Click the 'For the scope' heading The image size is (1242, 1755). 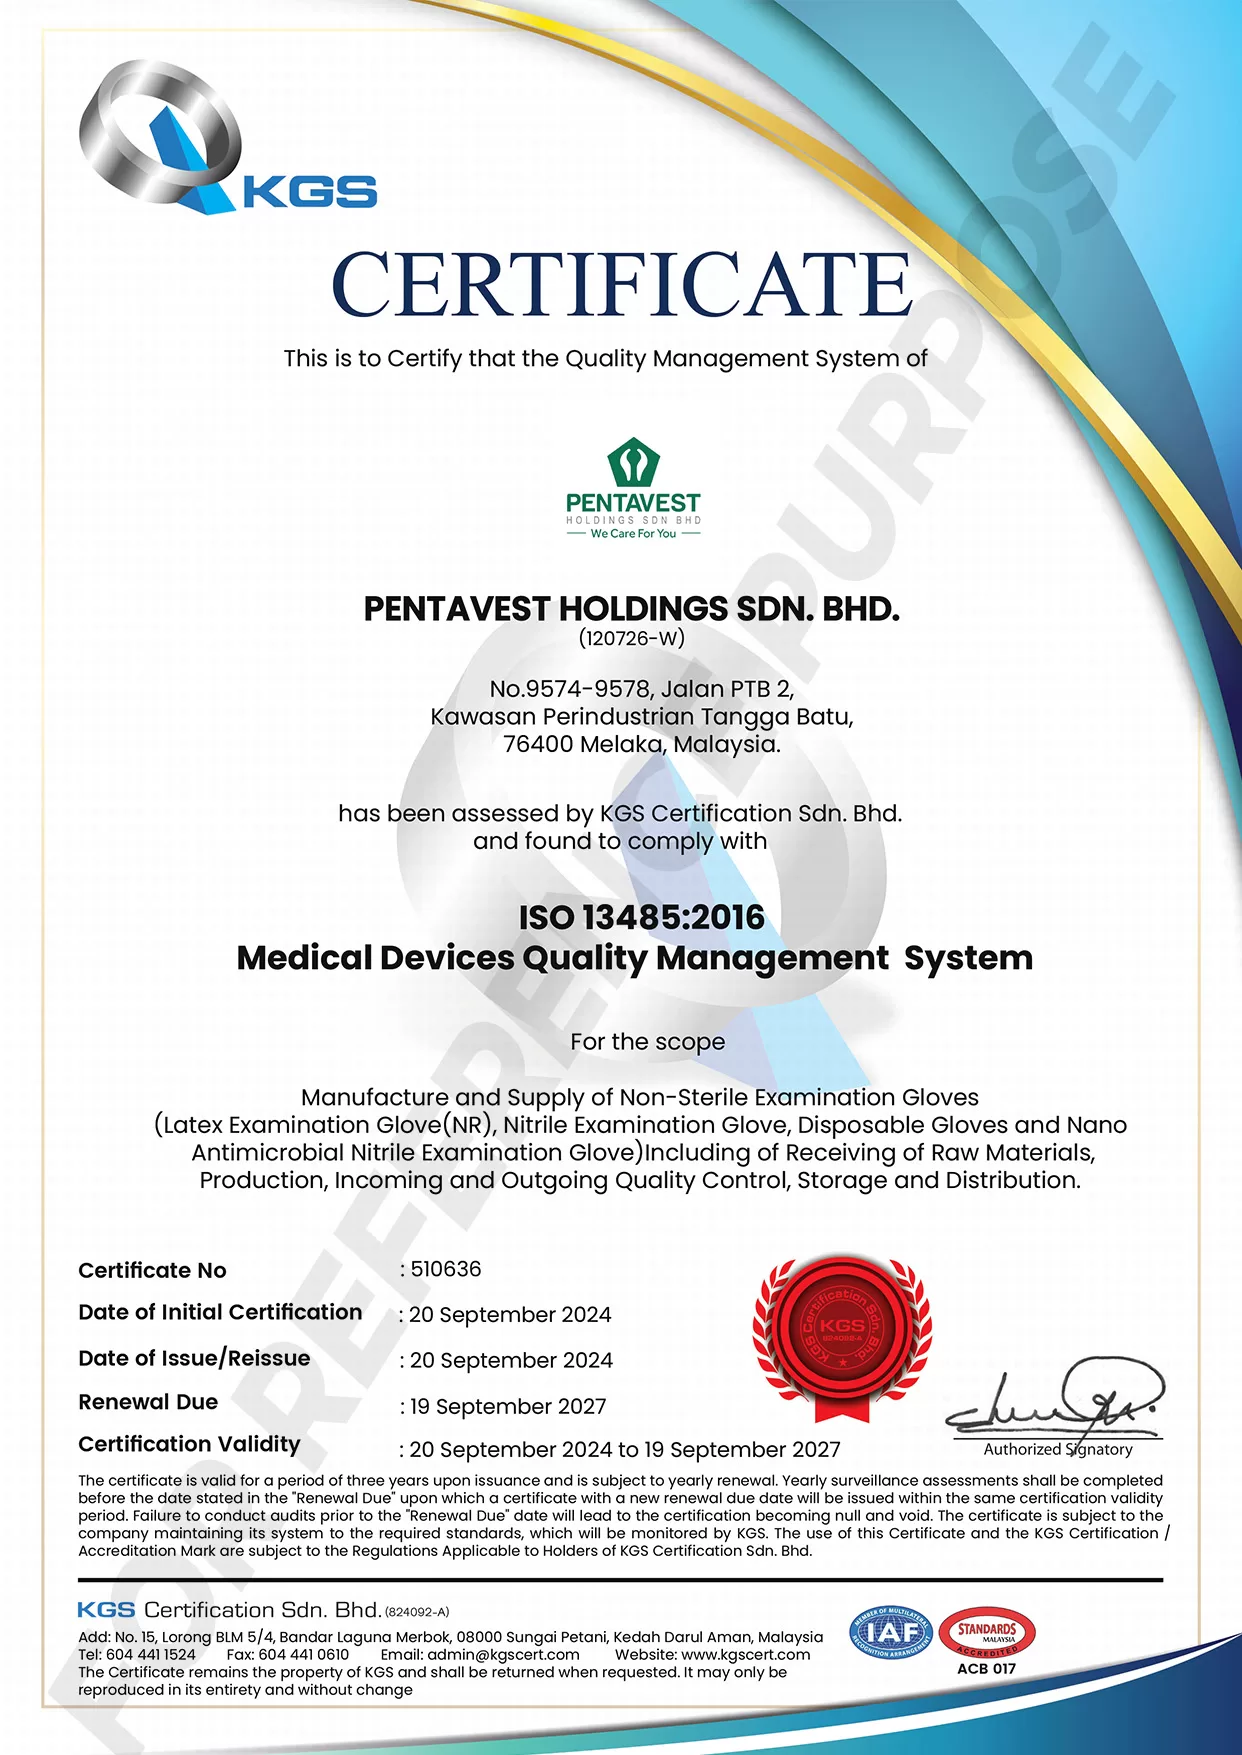tap(647, 1042)
